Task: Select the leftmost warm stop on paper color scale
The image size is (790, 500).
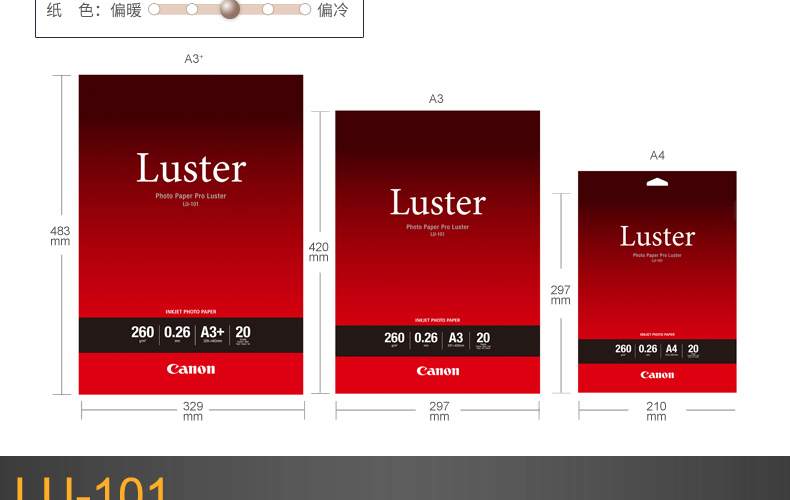Action: [154, 9]
